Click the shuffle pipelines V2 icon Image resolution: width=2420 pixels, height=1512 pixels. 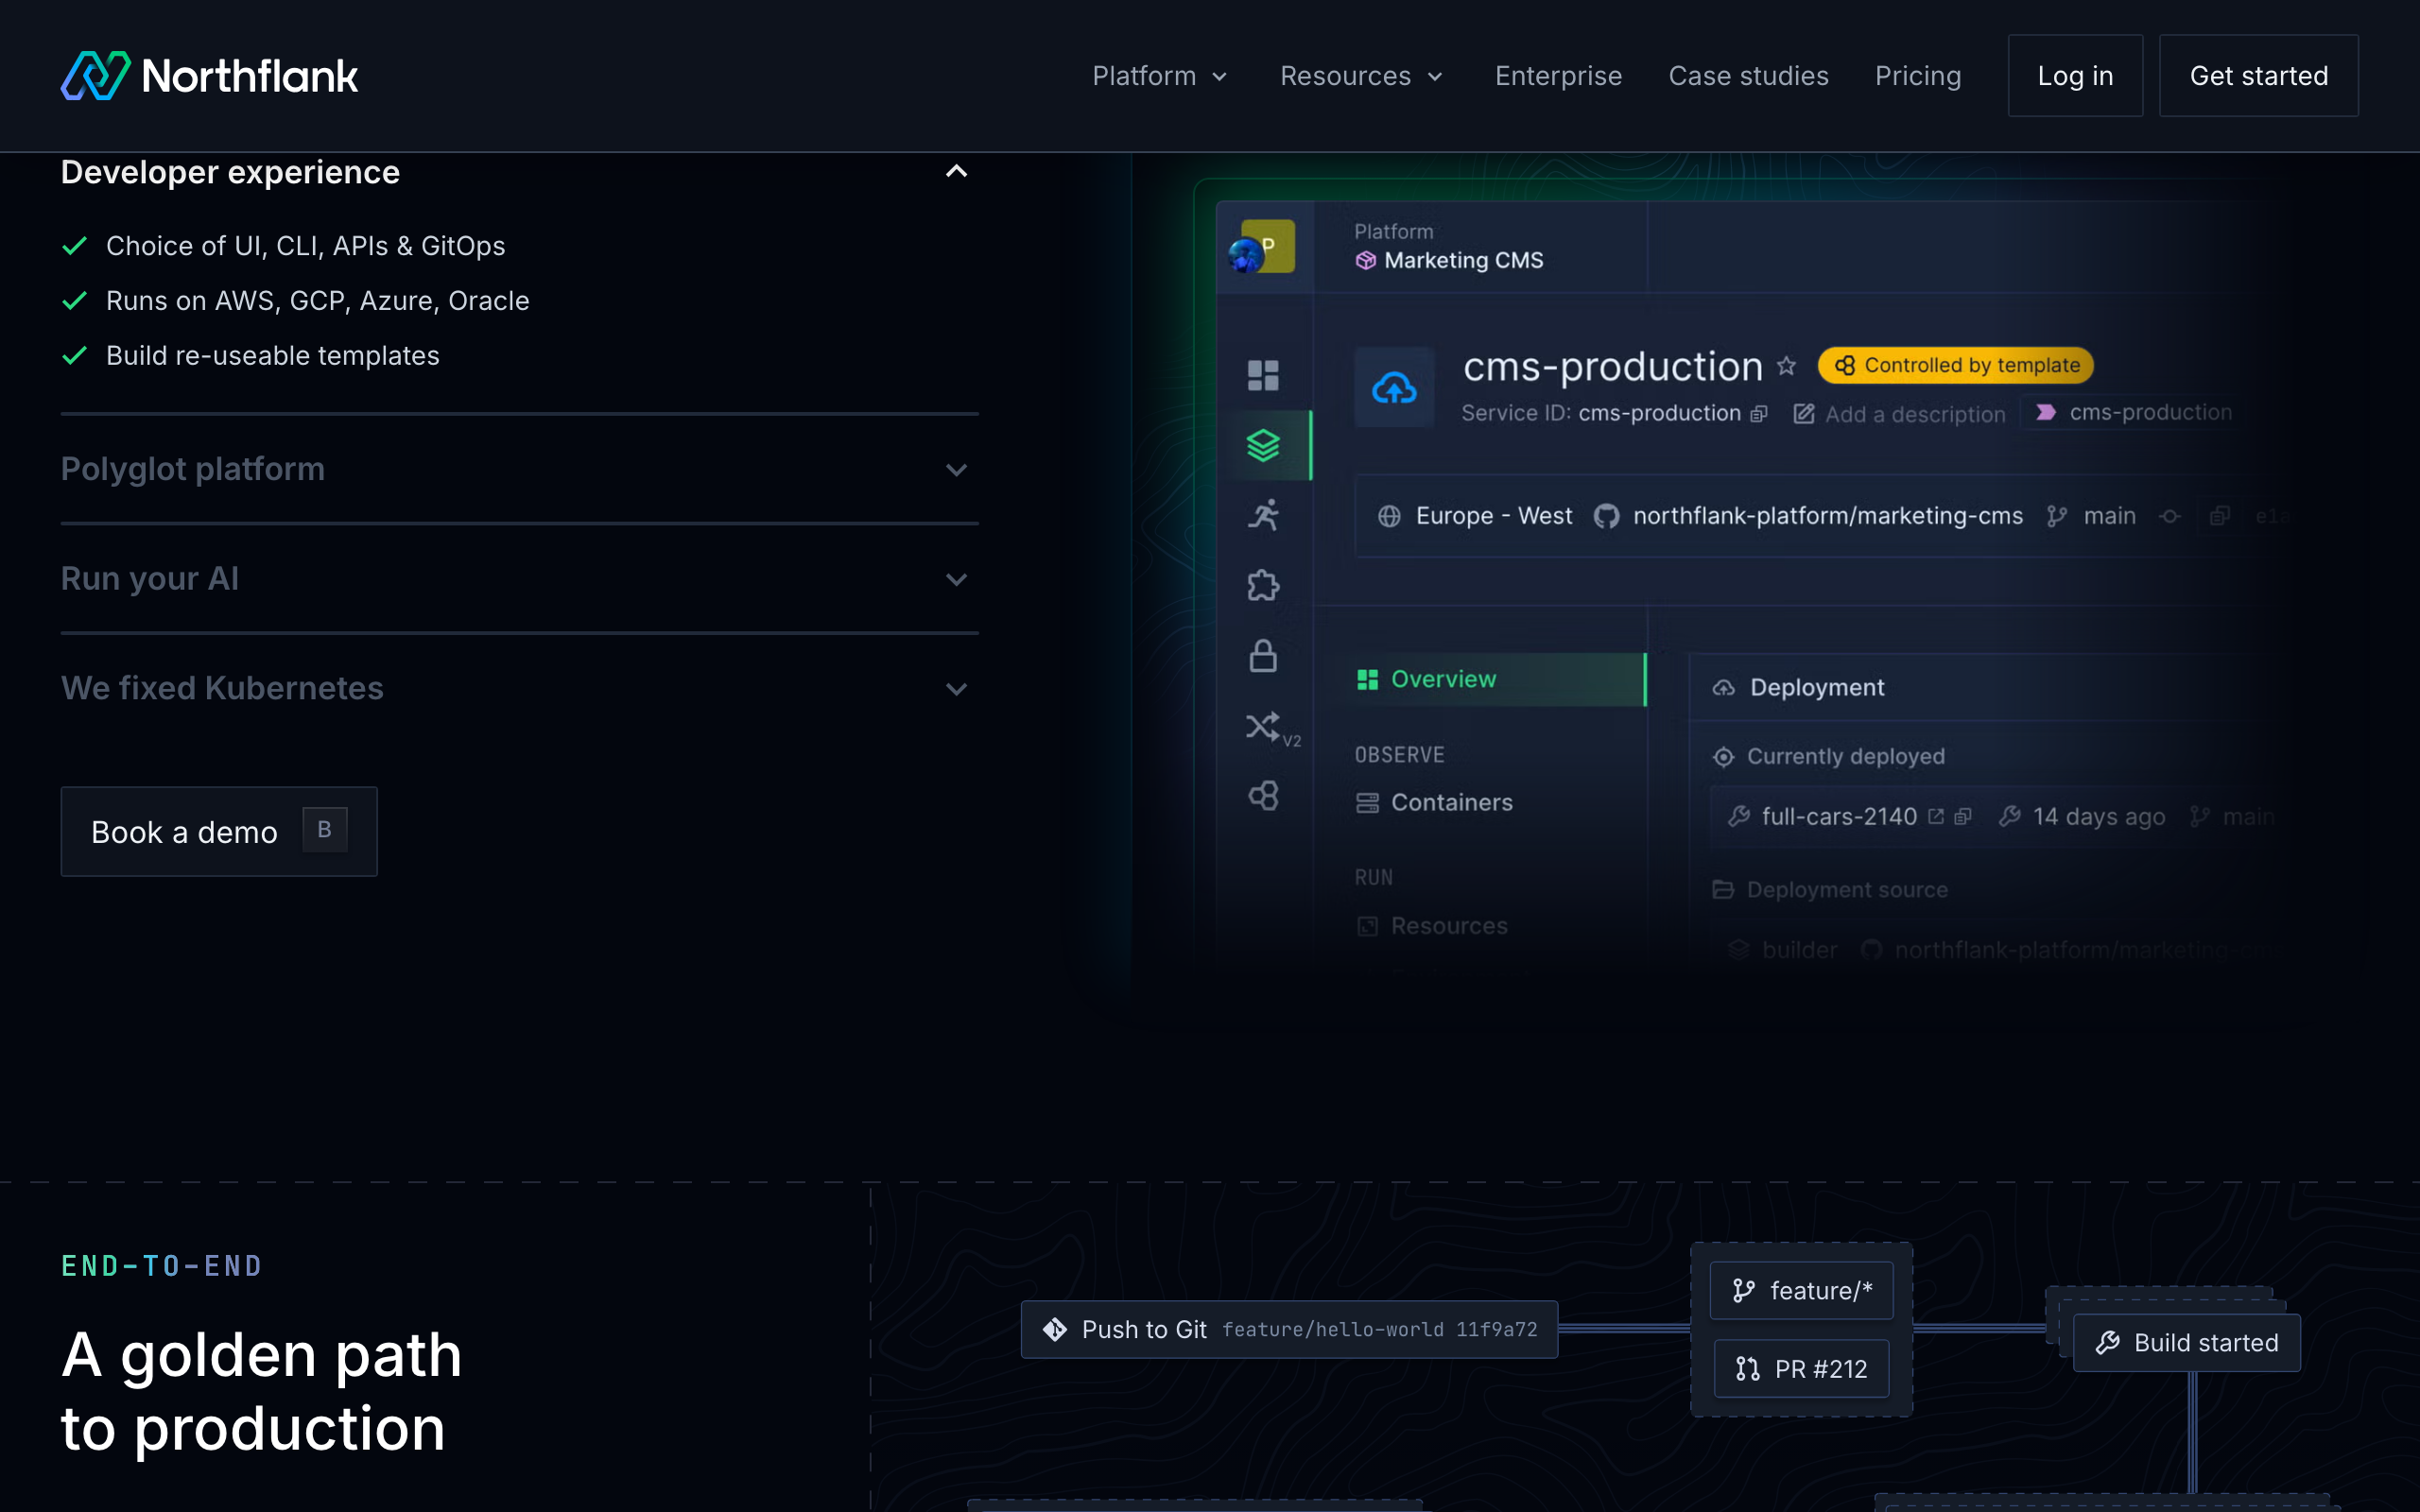click(1263, 726)
